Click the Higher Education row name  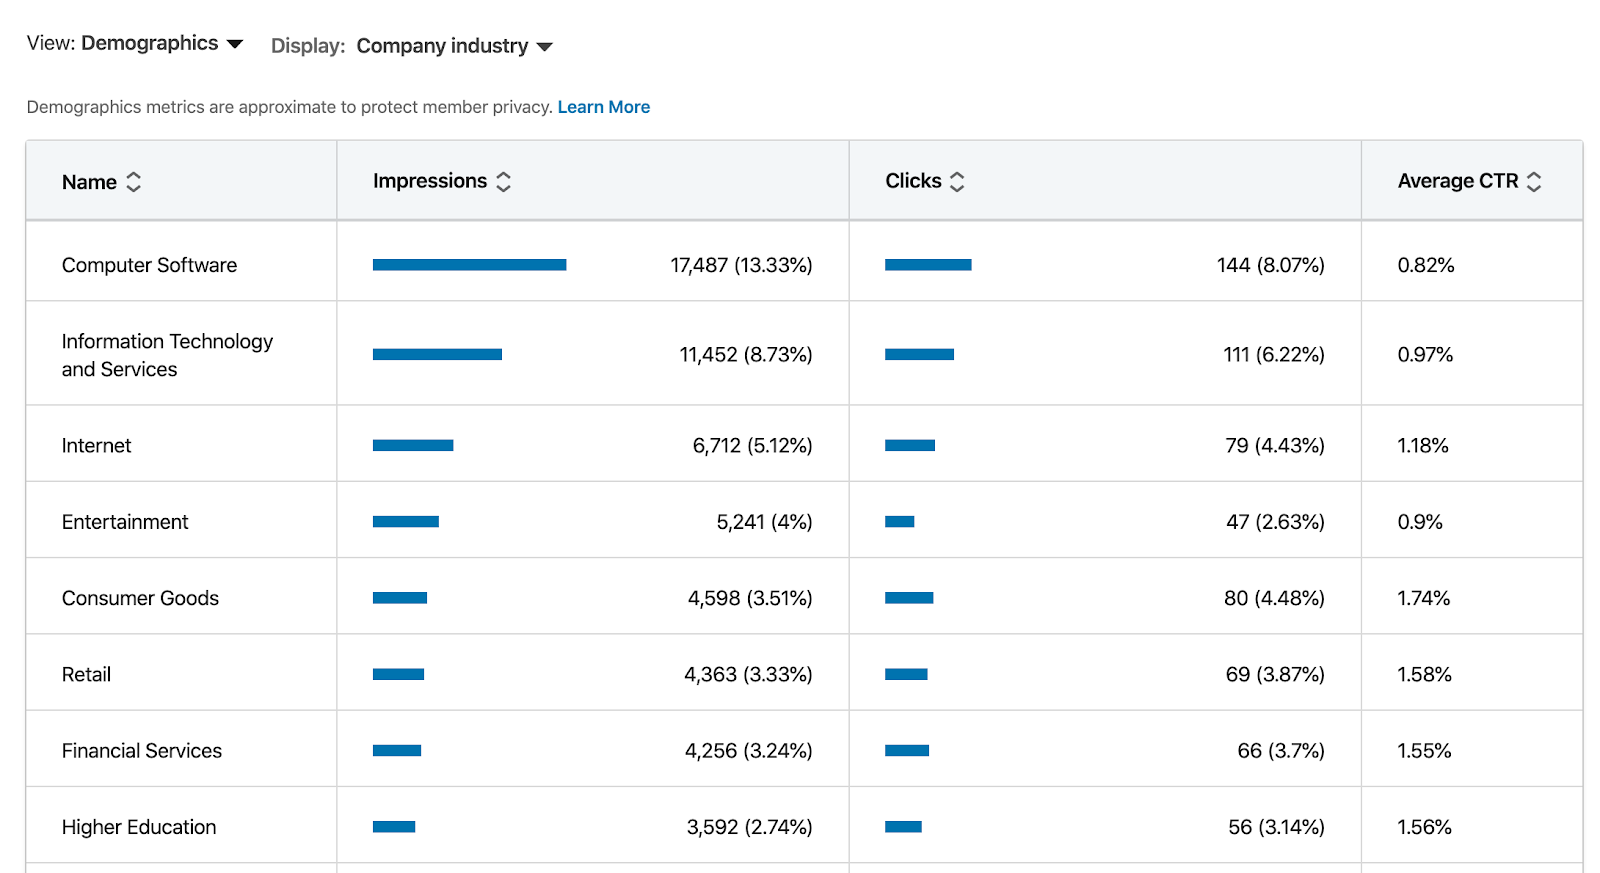point(139,827)
